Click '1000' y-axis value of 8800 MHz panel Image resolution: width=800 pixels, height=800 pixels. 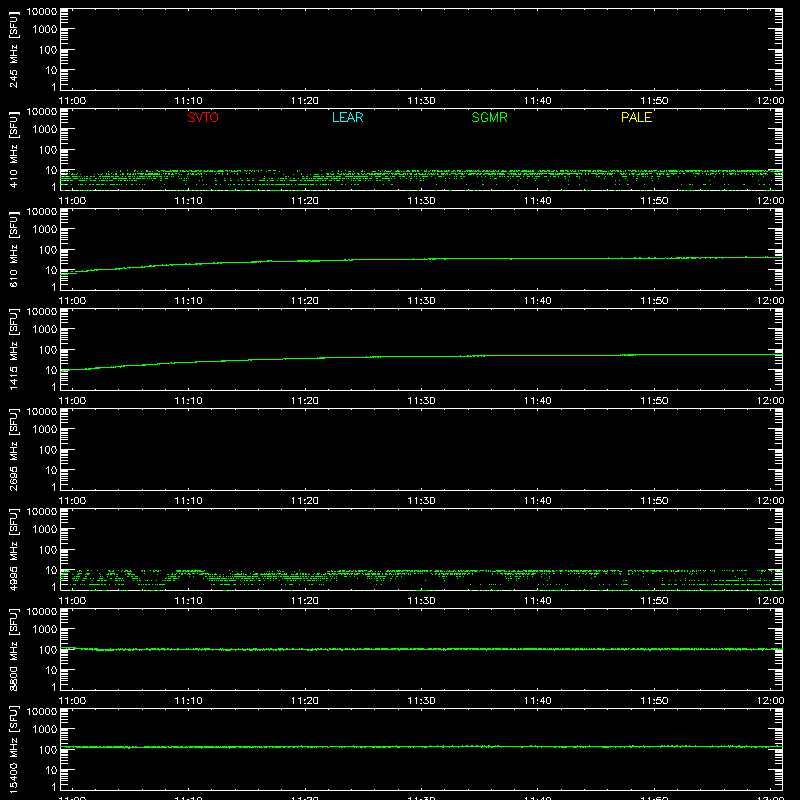(x=45, y=630)
